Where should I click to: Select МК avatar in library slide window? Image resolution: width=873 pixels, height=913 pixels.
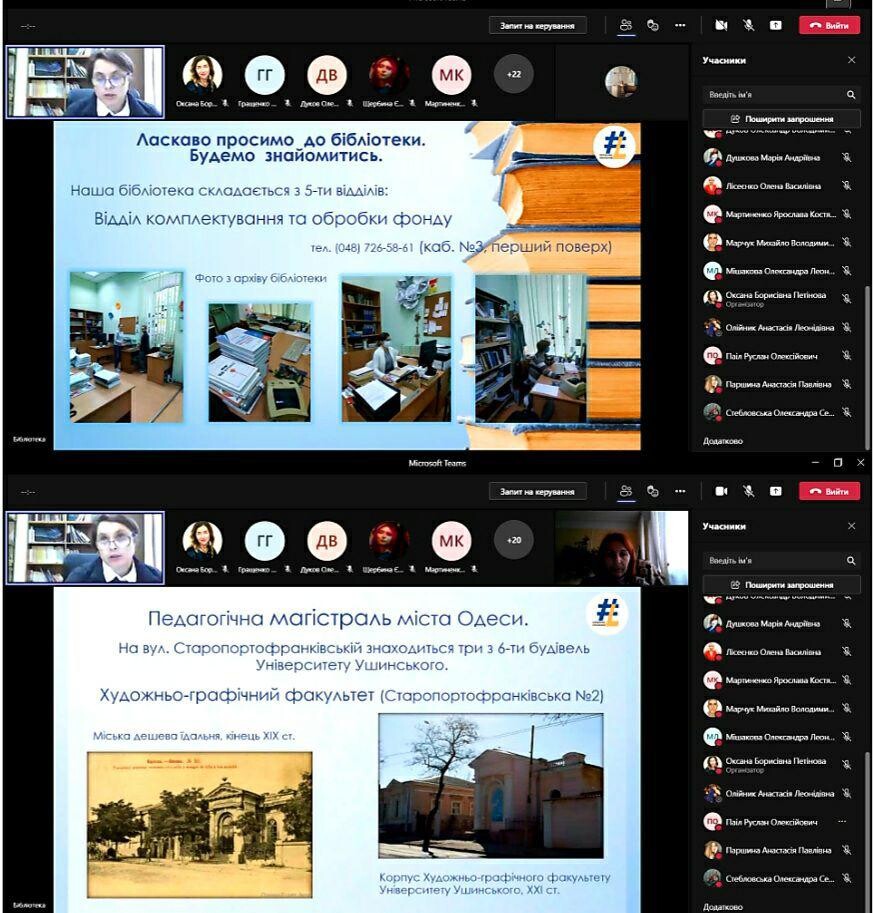pos(451,75)
